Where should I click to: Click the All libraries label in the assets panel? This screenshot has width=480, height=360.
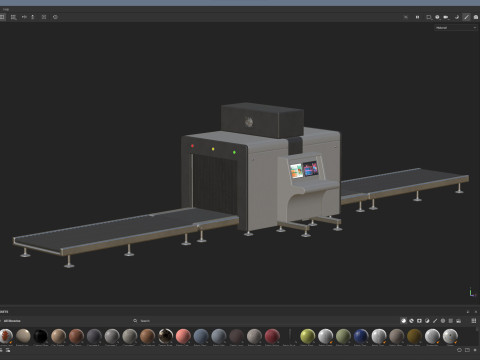12,321
